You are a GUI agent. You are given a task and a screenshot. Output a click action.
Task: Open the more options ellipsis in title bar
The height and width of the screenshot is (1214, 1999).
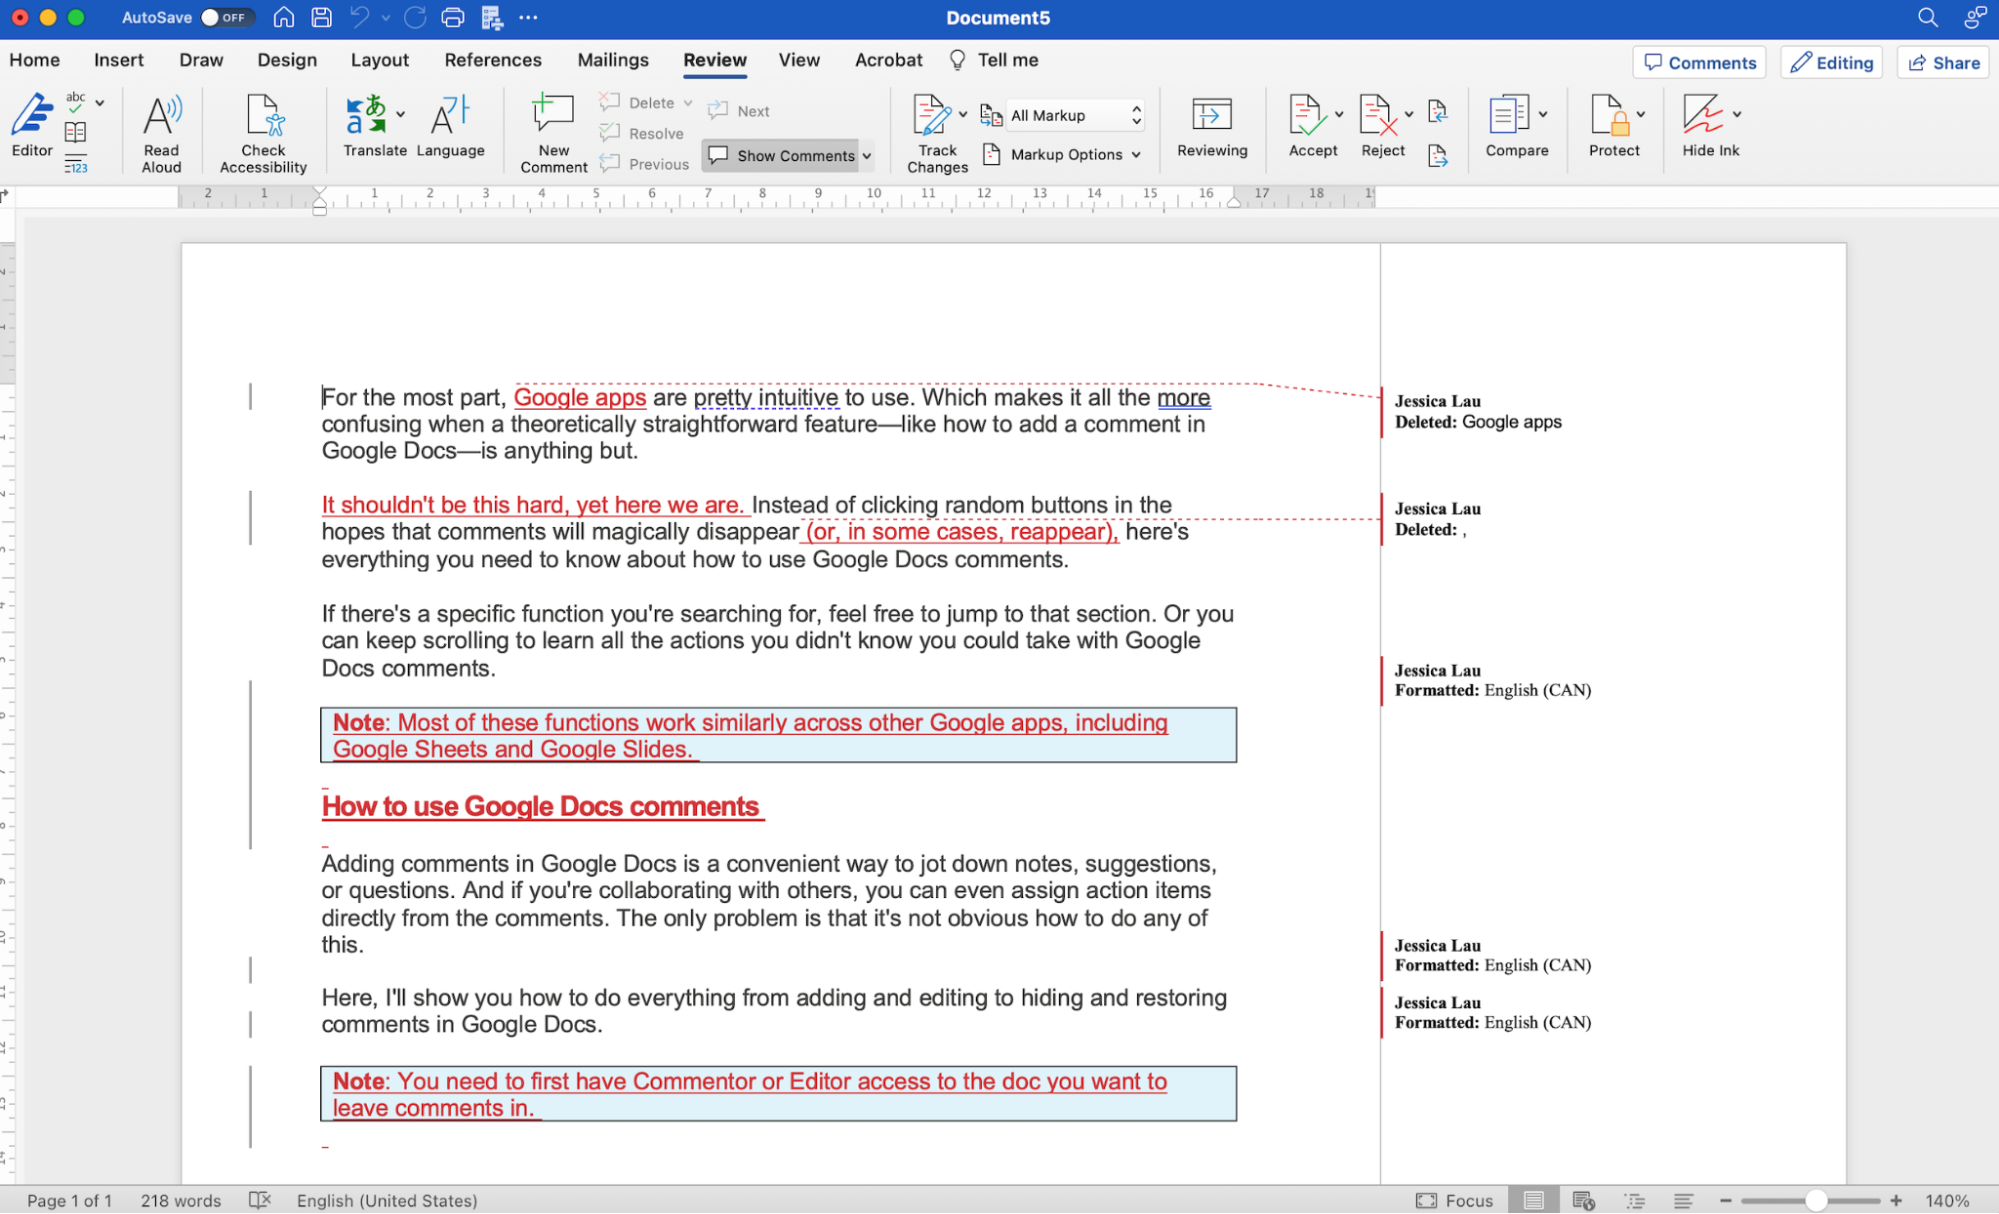click(x=529, y=17)
